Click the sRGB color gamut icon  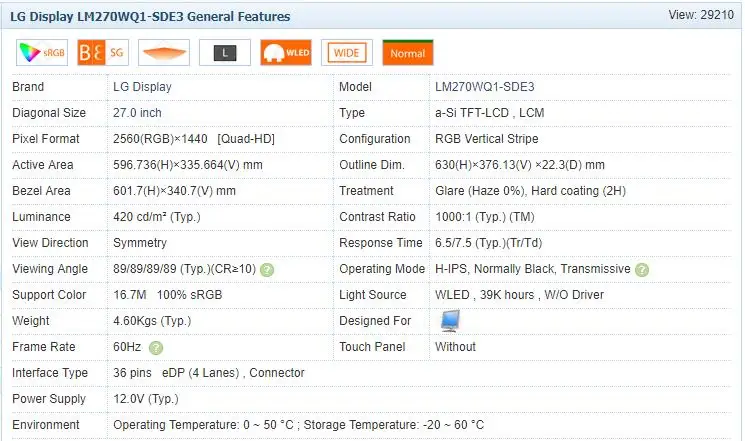tap(42, 53)
